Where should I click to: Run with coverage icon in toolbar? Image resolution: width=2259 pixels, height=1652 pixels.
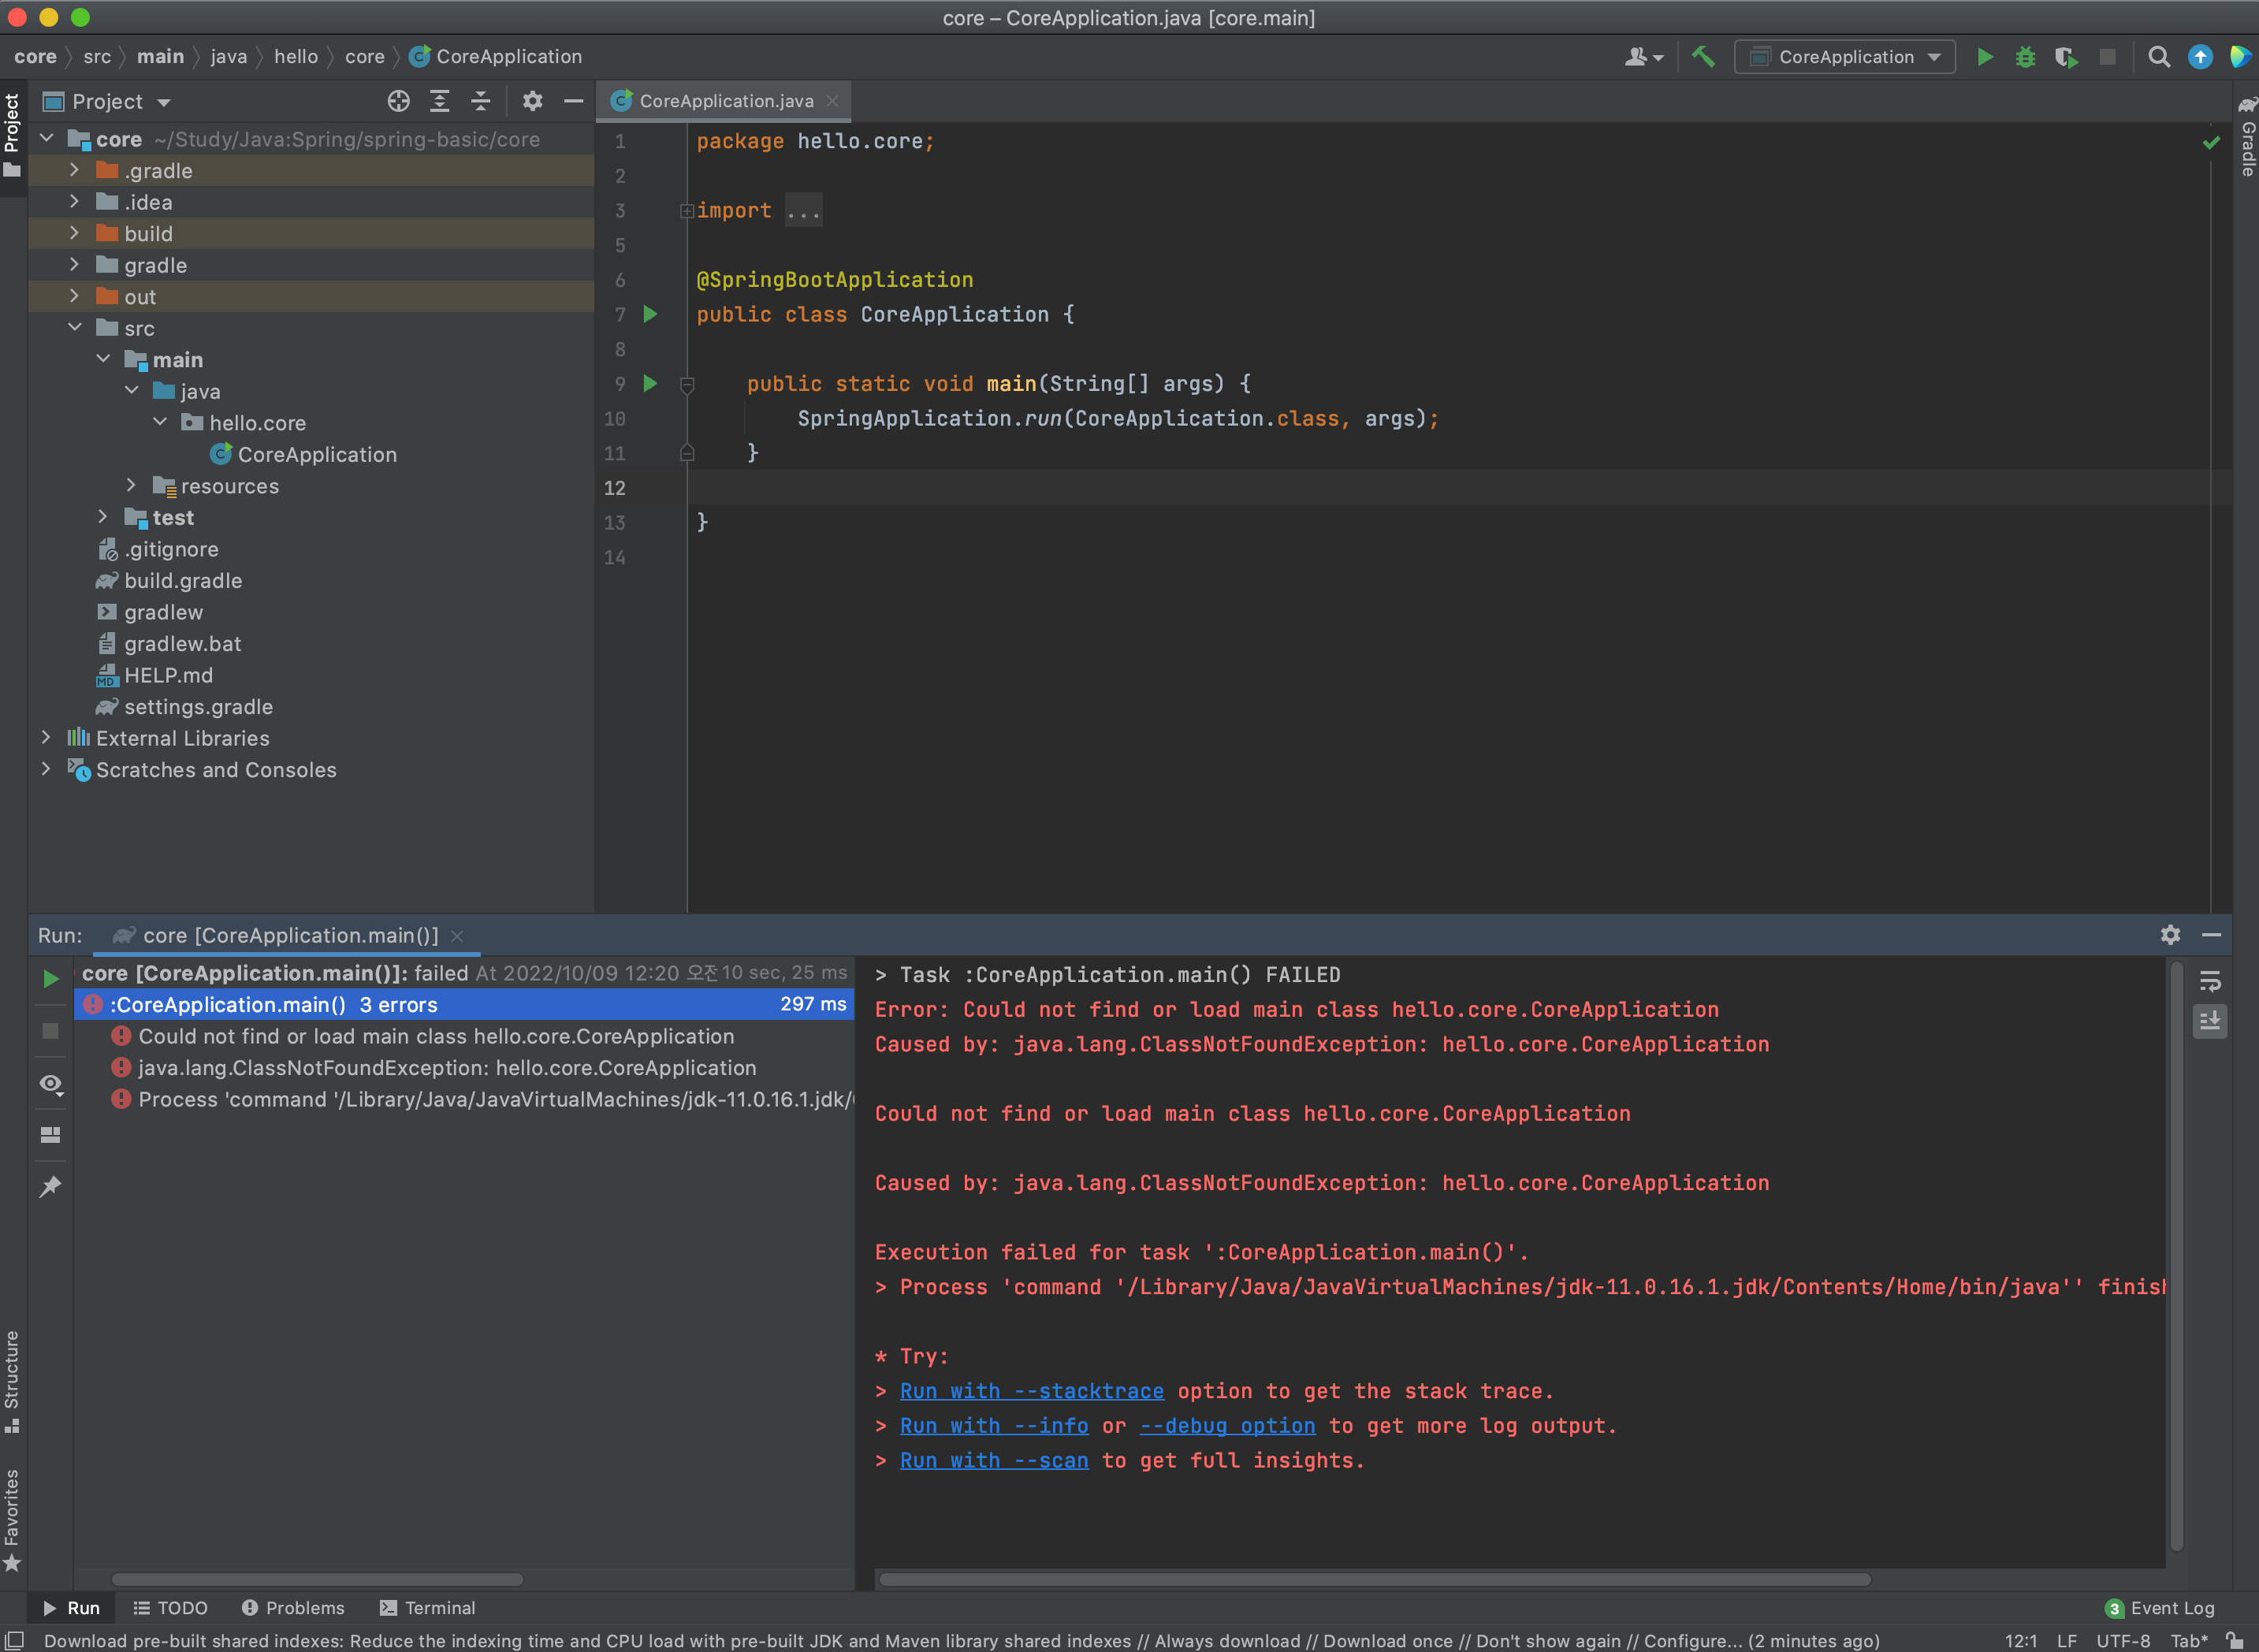pyautogui.click(x=2066, y=57)
